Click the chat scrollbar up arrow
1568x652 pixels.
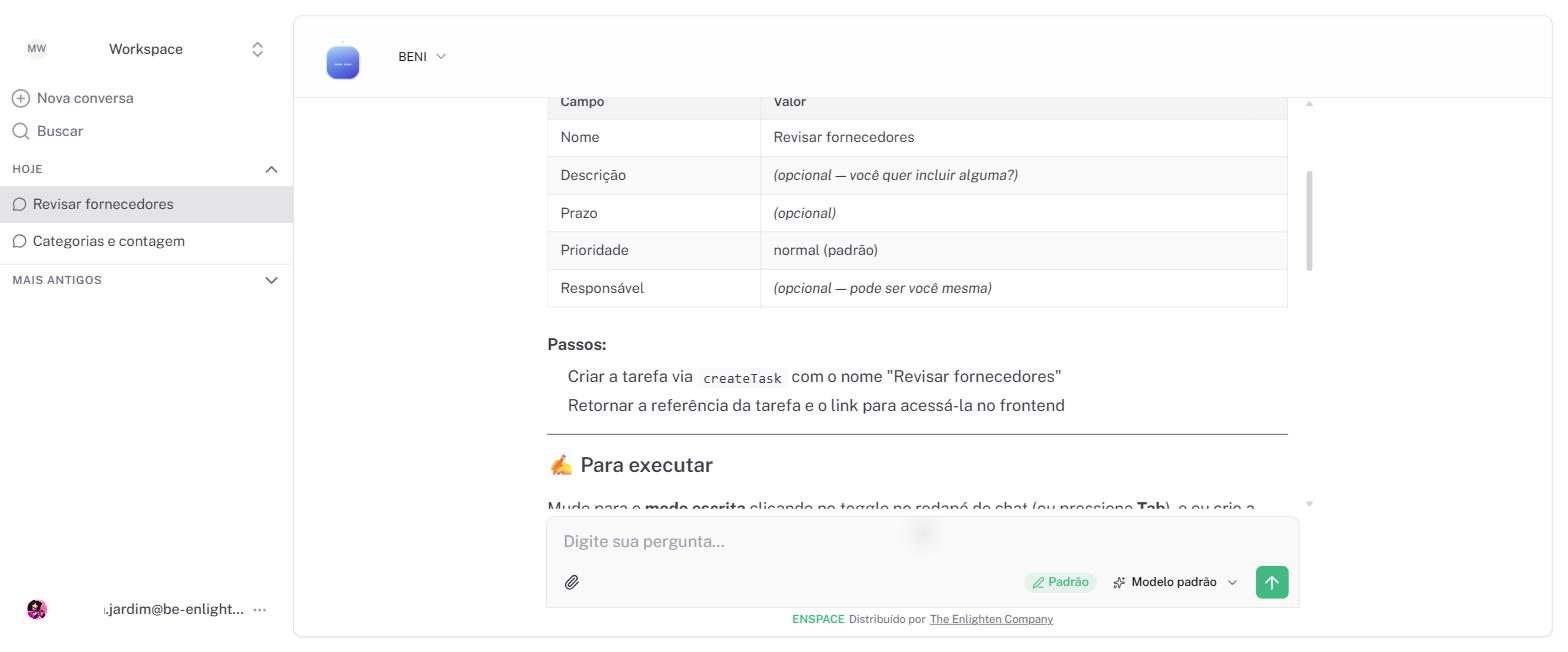[1309, 103]
